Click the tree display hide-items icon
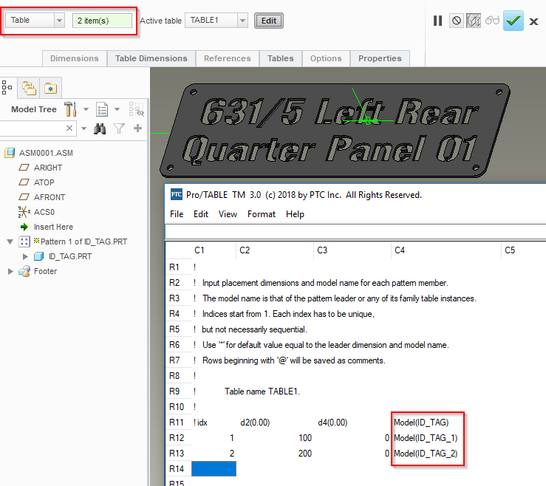The width and height of the screenshot is (546, 486). tap(136, 109)
